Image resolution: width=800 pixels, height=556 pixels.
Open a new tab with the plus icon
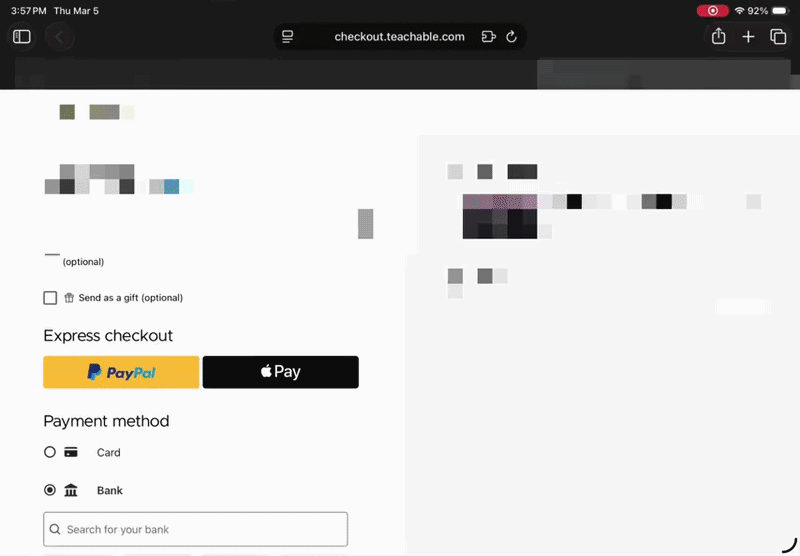point(748,37)
